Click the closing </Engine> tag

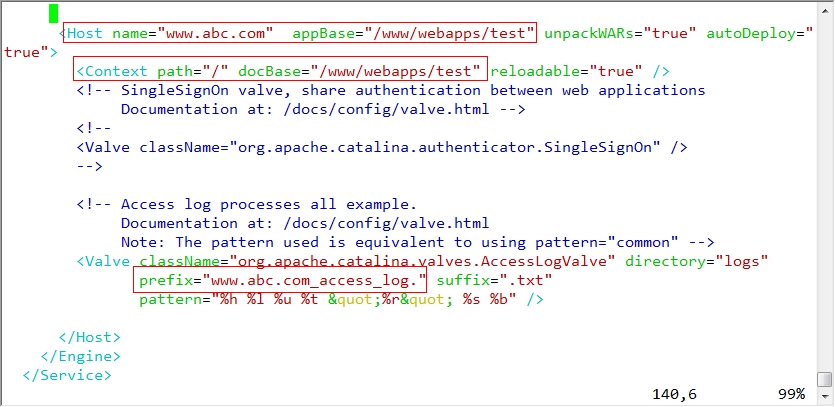80,356
